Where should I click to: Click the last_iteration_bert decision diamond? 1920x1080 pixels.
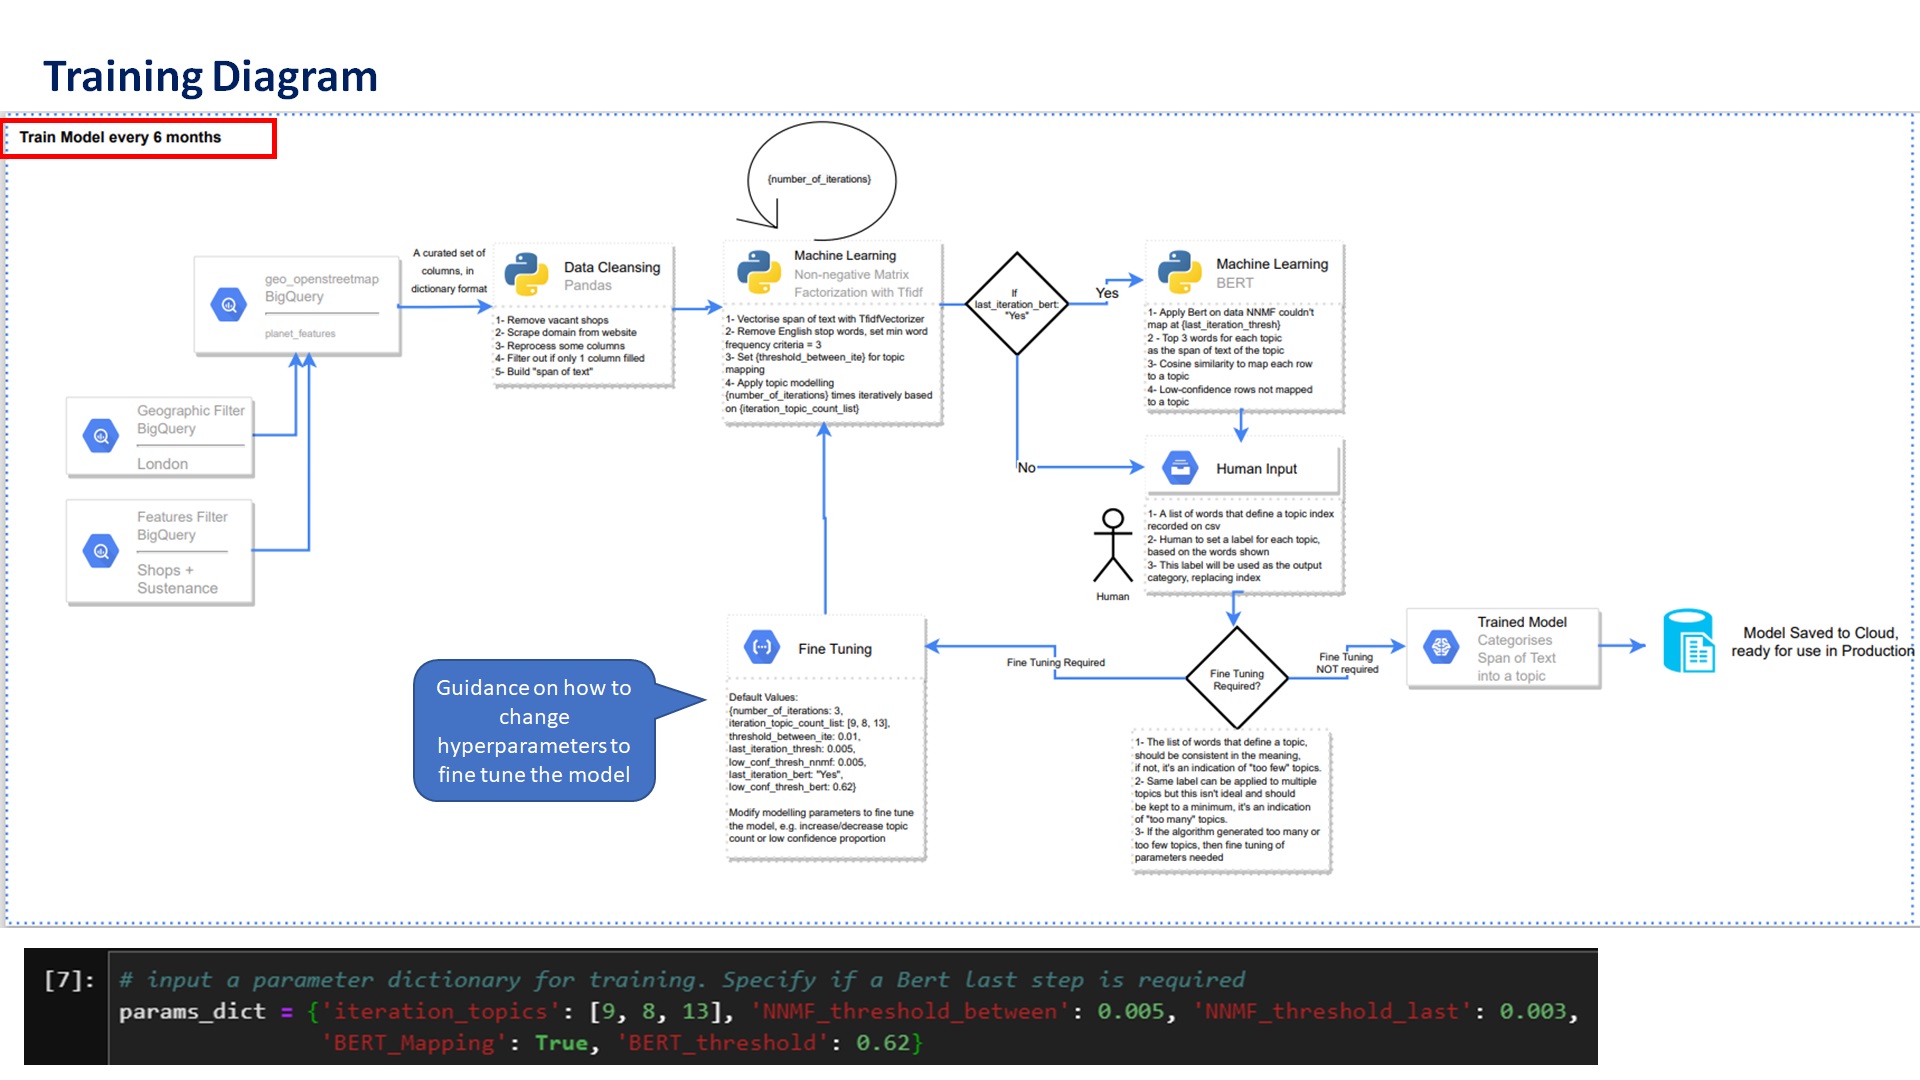click(x=1016, y=304)
